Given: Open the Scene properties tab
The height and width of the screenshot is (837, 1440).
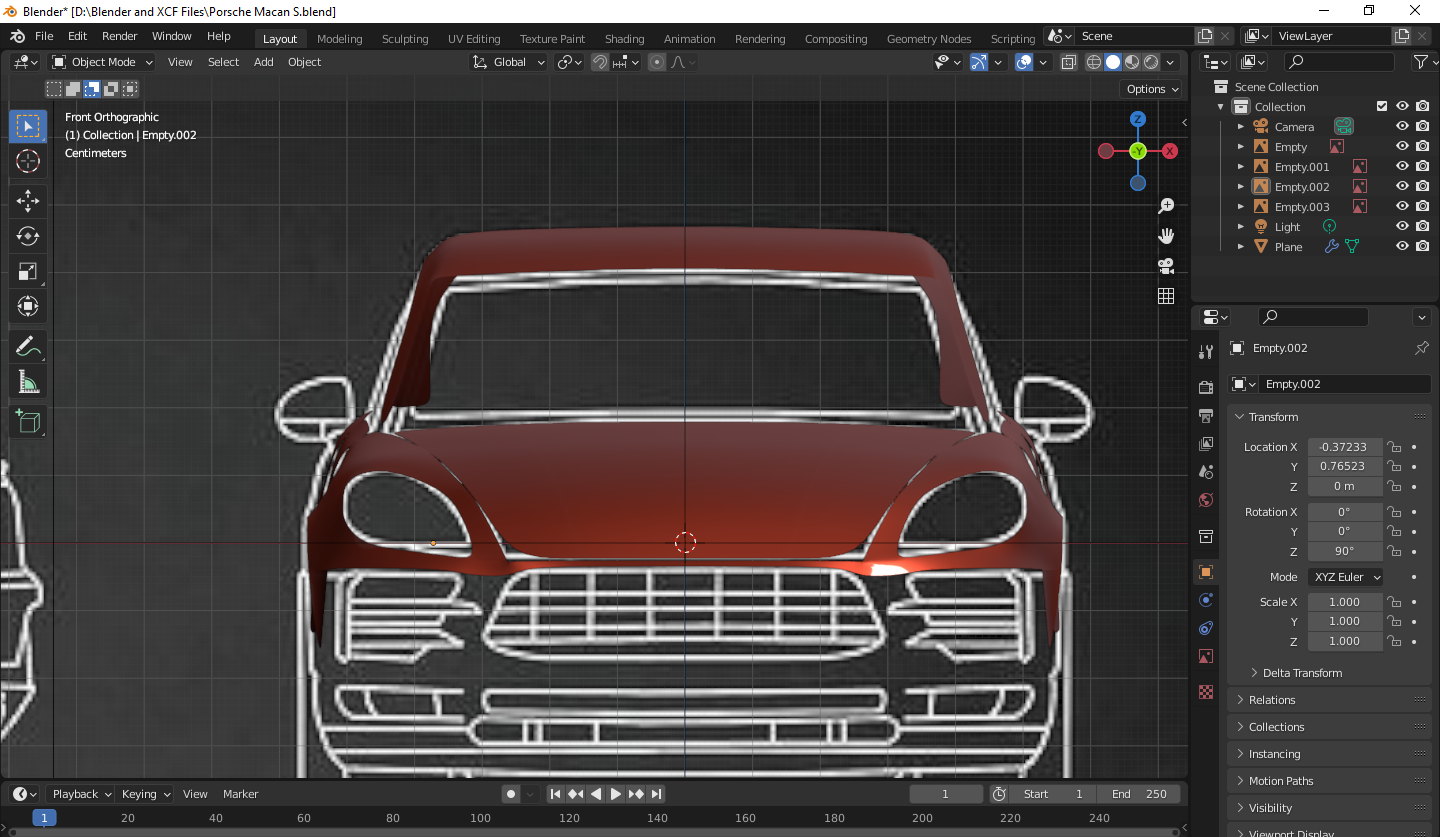Looking at the screenshot, I should [x=1206, y=472].
